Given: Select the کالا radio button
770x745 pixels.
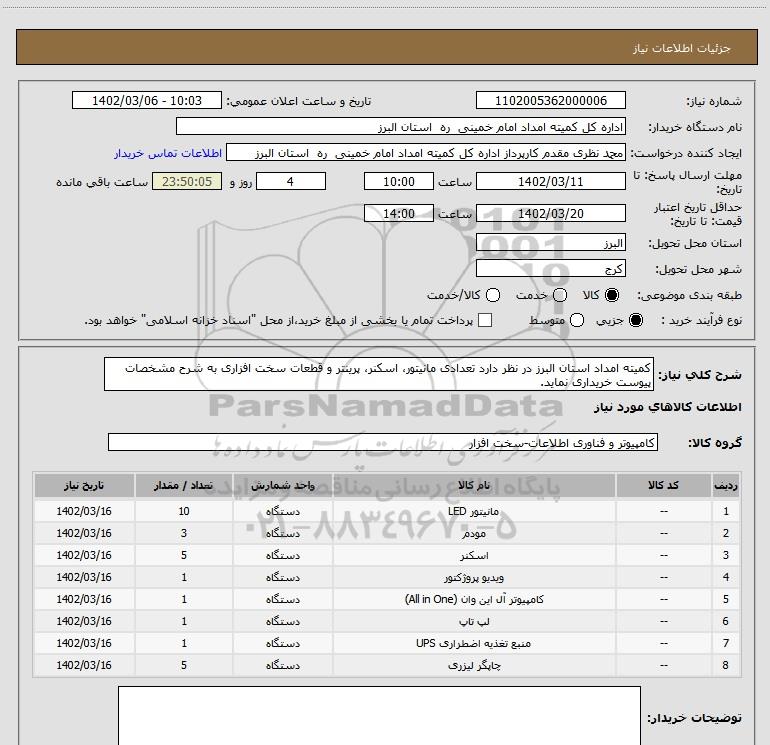Looking at the screenshot, I should click(x=612, y=295).
